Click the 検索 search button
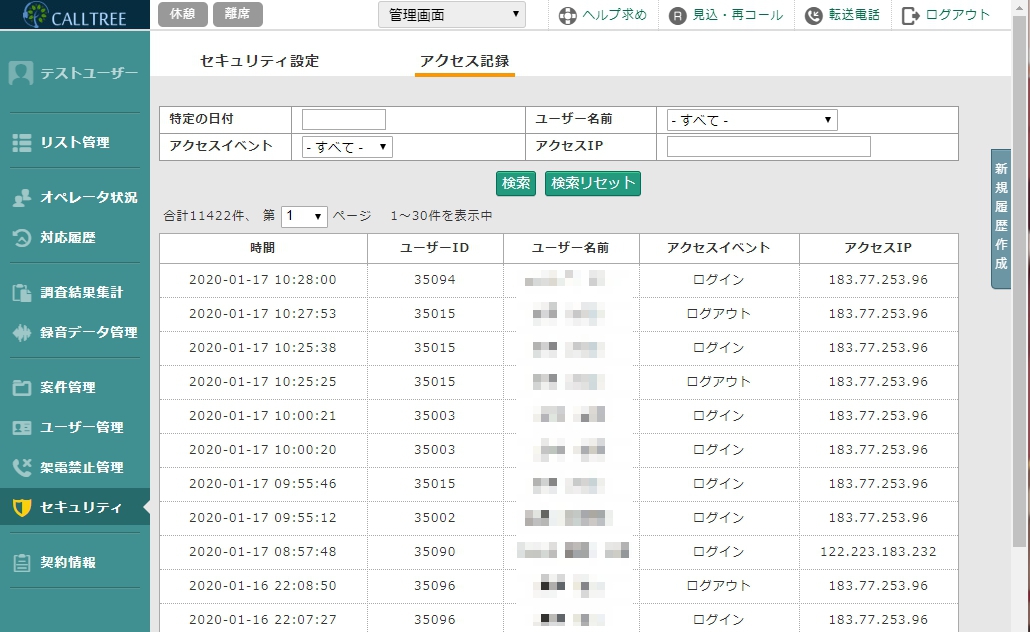Image resolution: width=1030 pixels, height=632 pixels. (x=515, y=184)
